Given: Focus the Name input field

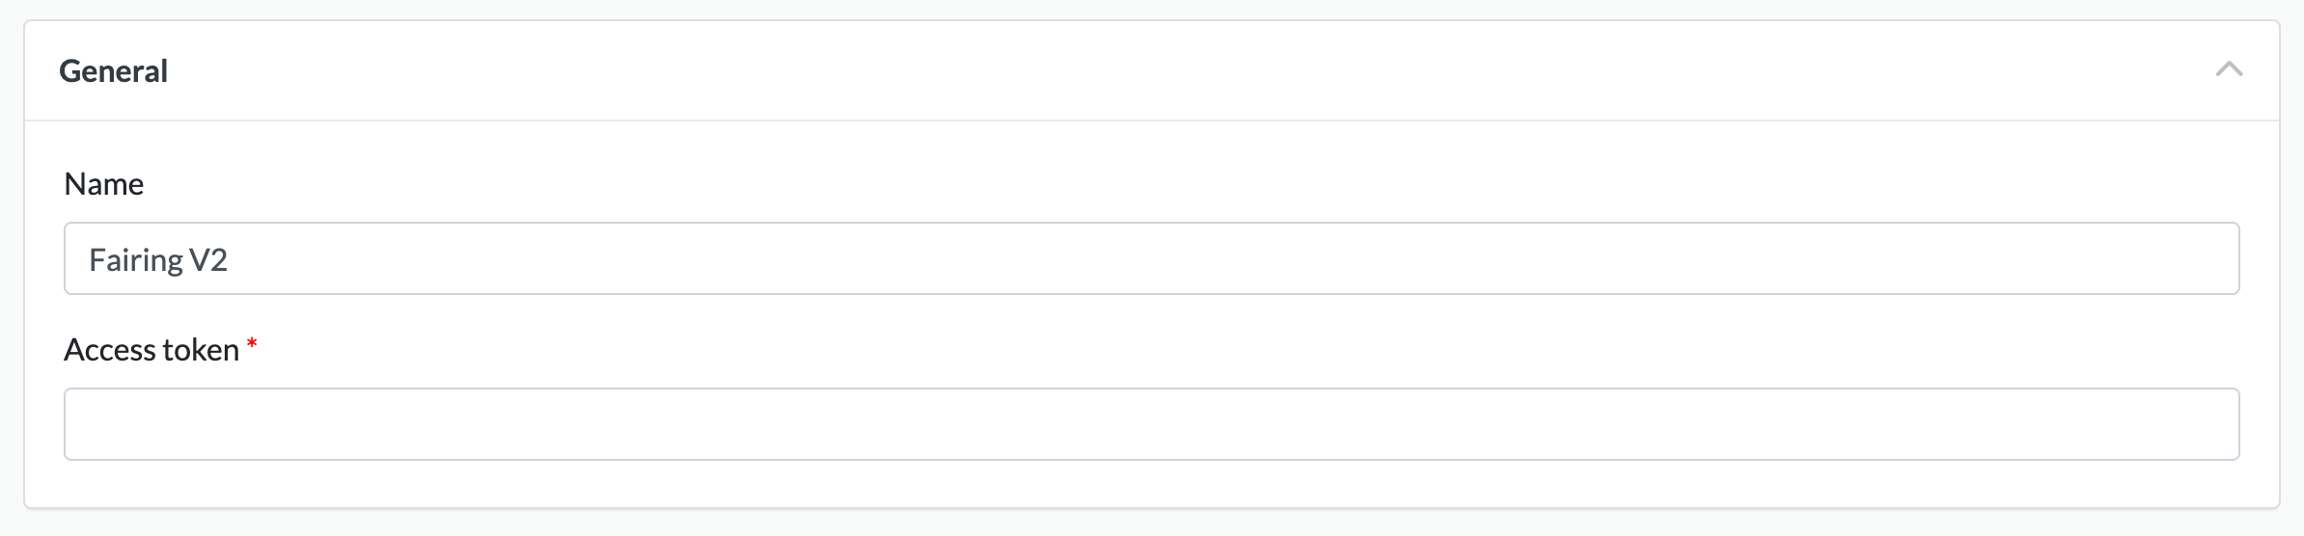Looking at the screenshot, I should click(x=1150, y=259).
